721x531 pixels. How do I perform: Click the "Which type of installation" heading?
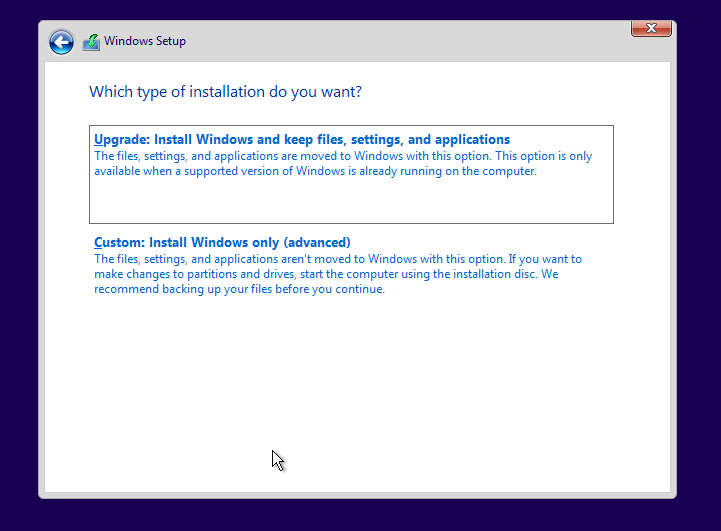pyautogui.click(x=225, y=92)
